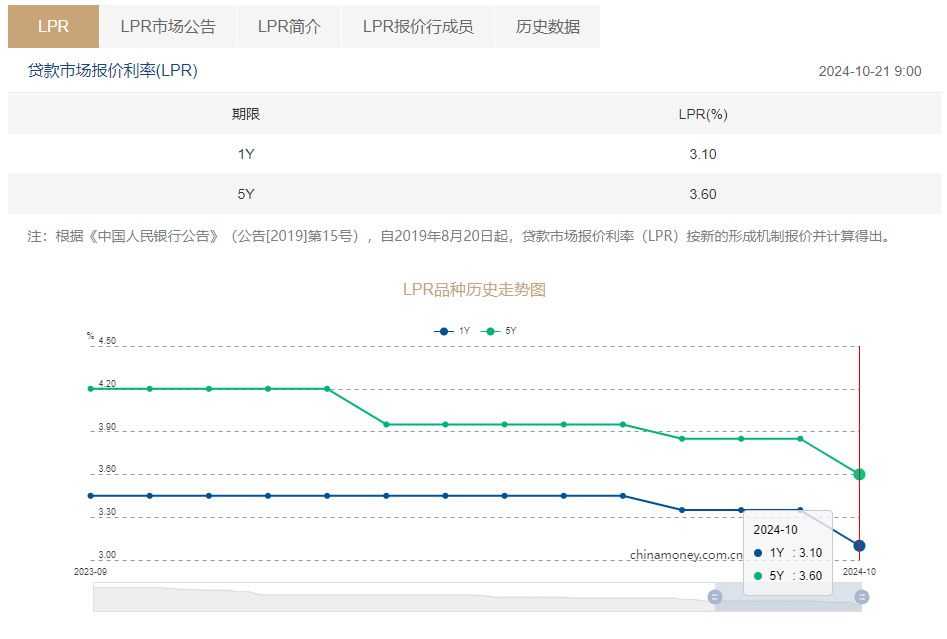This screenshot has width=947, height=639.
Task: Open the LPR市场公告 tab
Action: coord(168,27)
